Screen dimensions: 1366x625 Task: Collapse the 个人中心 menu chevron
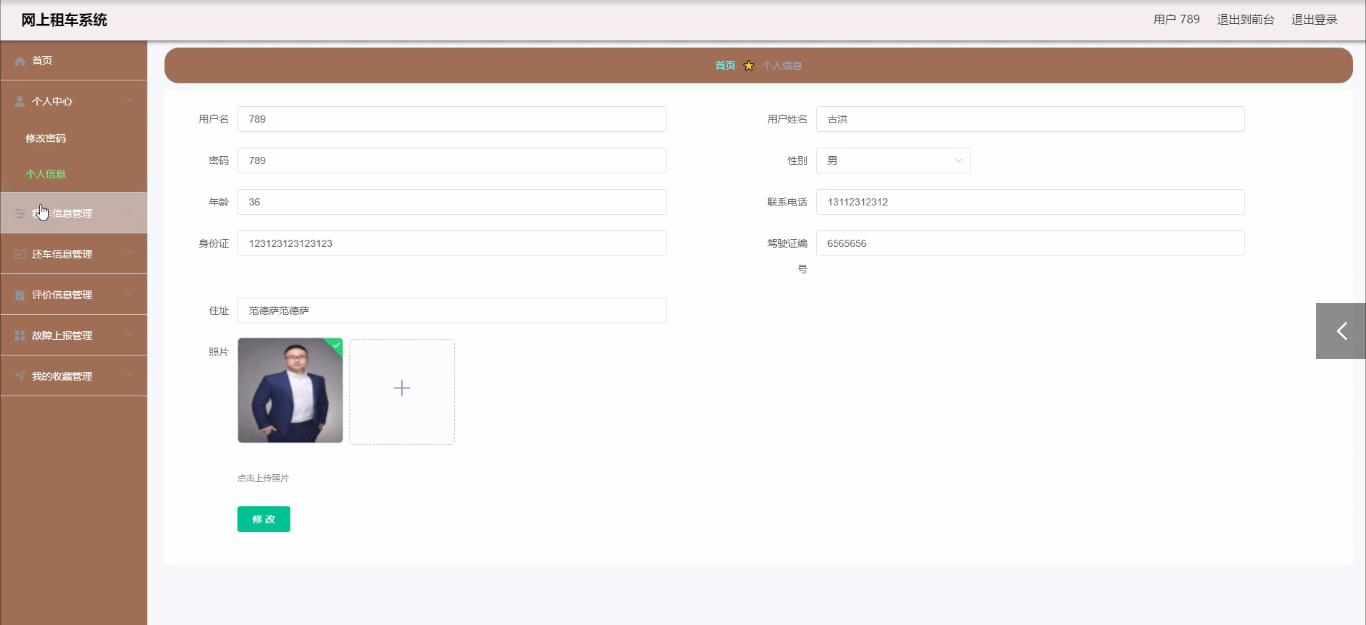tap(129, 101)
